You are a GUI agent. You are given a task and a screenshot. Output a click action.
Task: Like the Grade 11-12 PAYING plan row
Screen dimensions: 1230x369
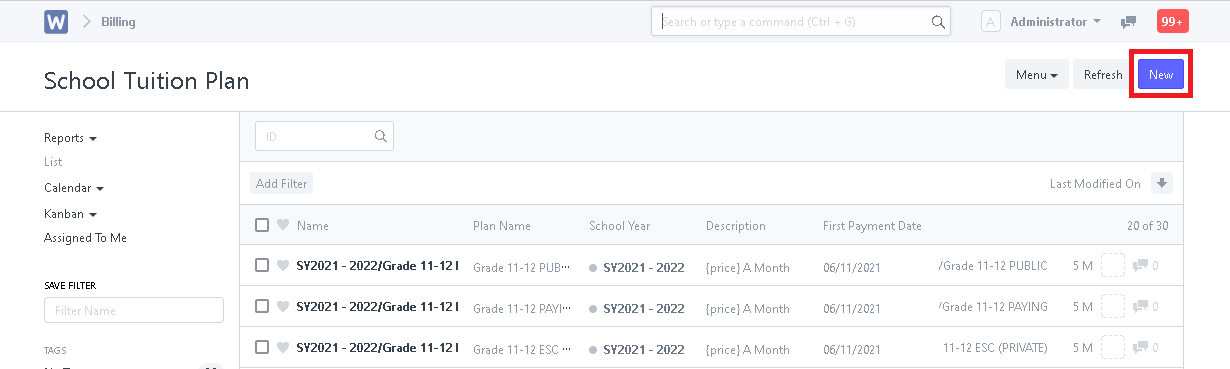(x=283, y=307)
